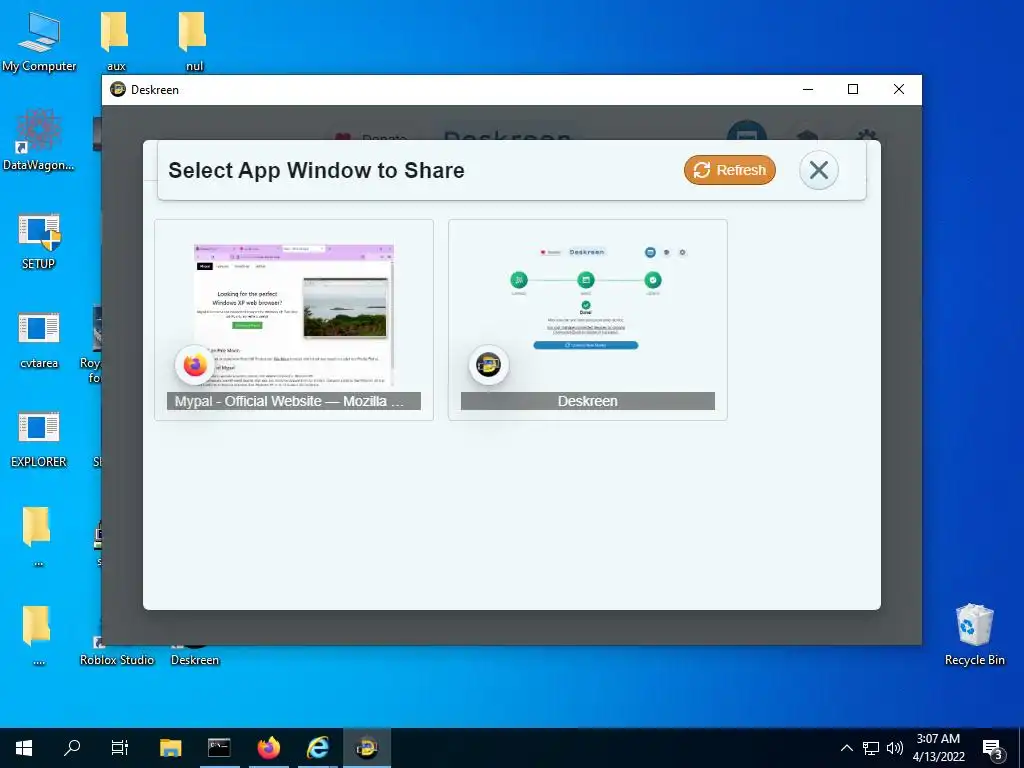This screenshot has height=768, width=1024.
Task: Select the Deskreen window thumbnail
Action: 588,320
